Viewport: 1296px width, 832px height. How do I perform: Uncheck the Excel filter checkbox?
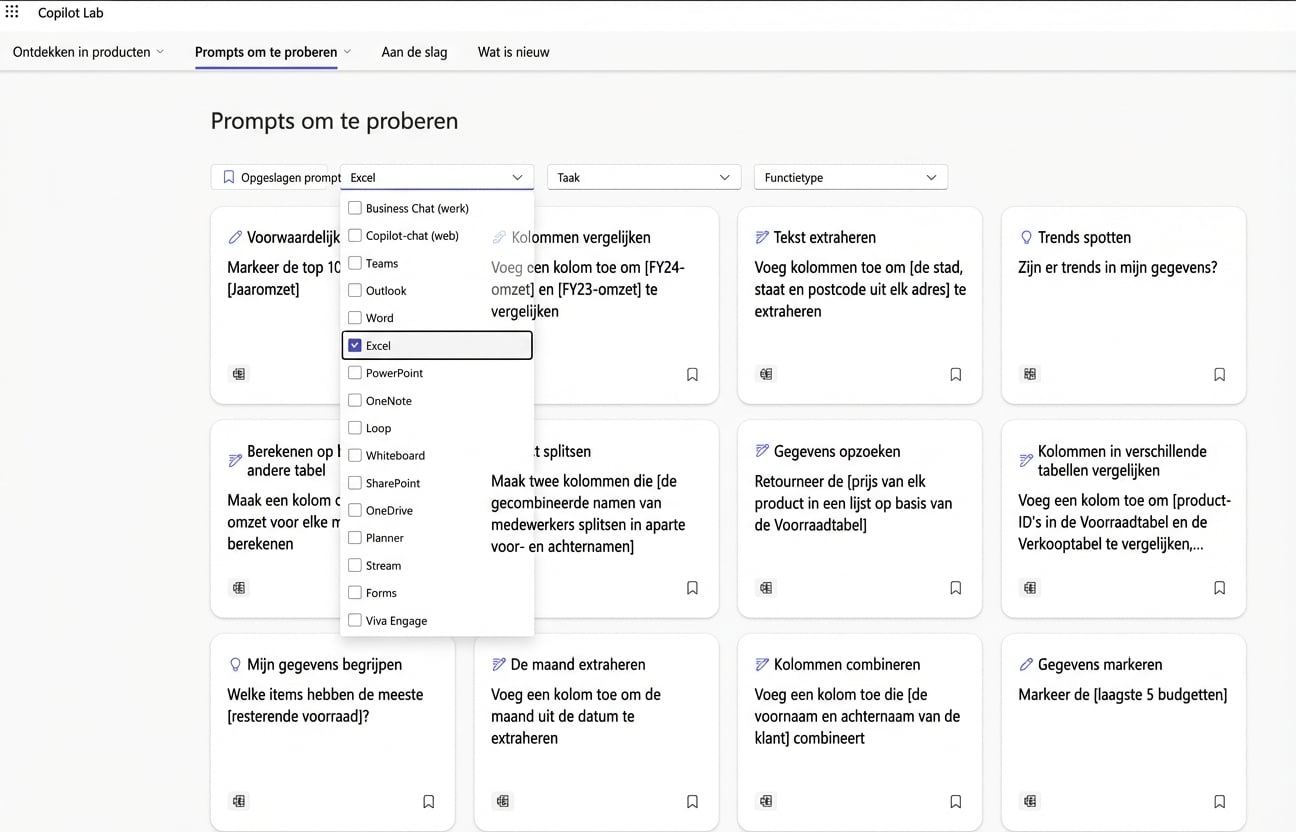pos(355,344)
